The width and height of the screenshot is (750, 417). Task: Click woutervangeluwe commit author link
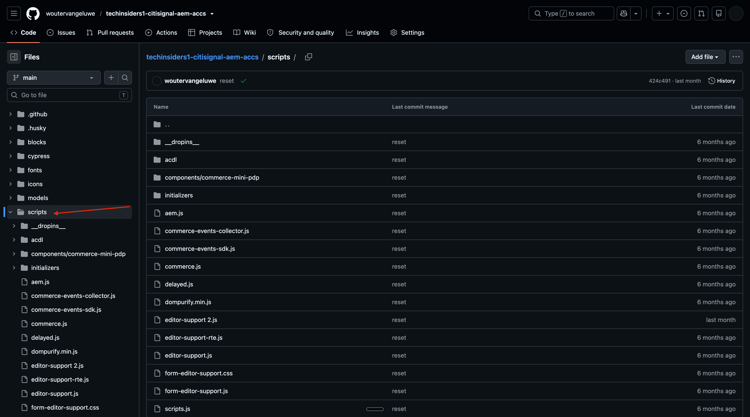tap(190, 81)
